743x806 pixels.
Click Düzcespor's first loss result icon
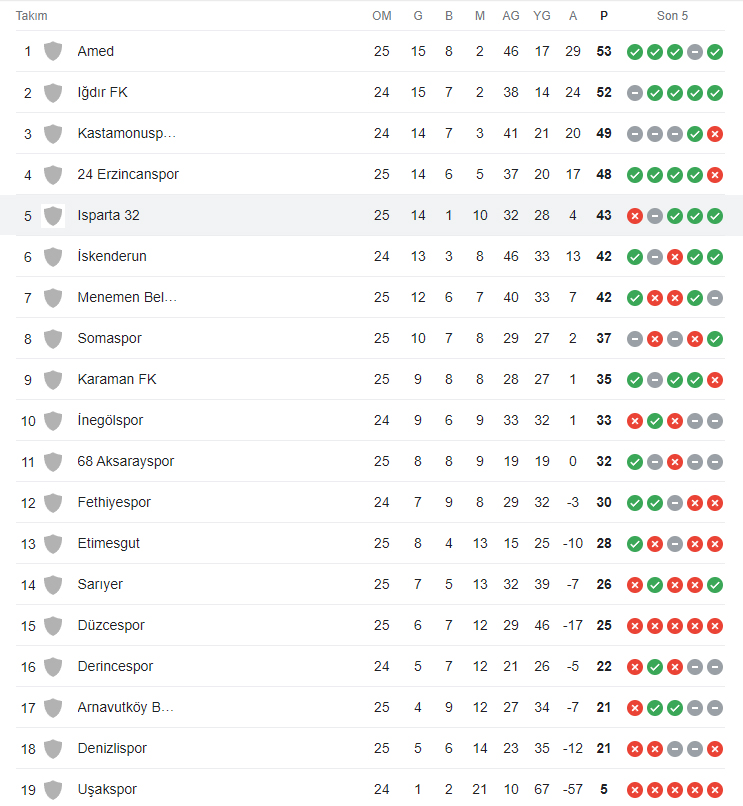point(635,626)
